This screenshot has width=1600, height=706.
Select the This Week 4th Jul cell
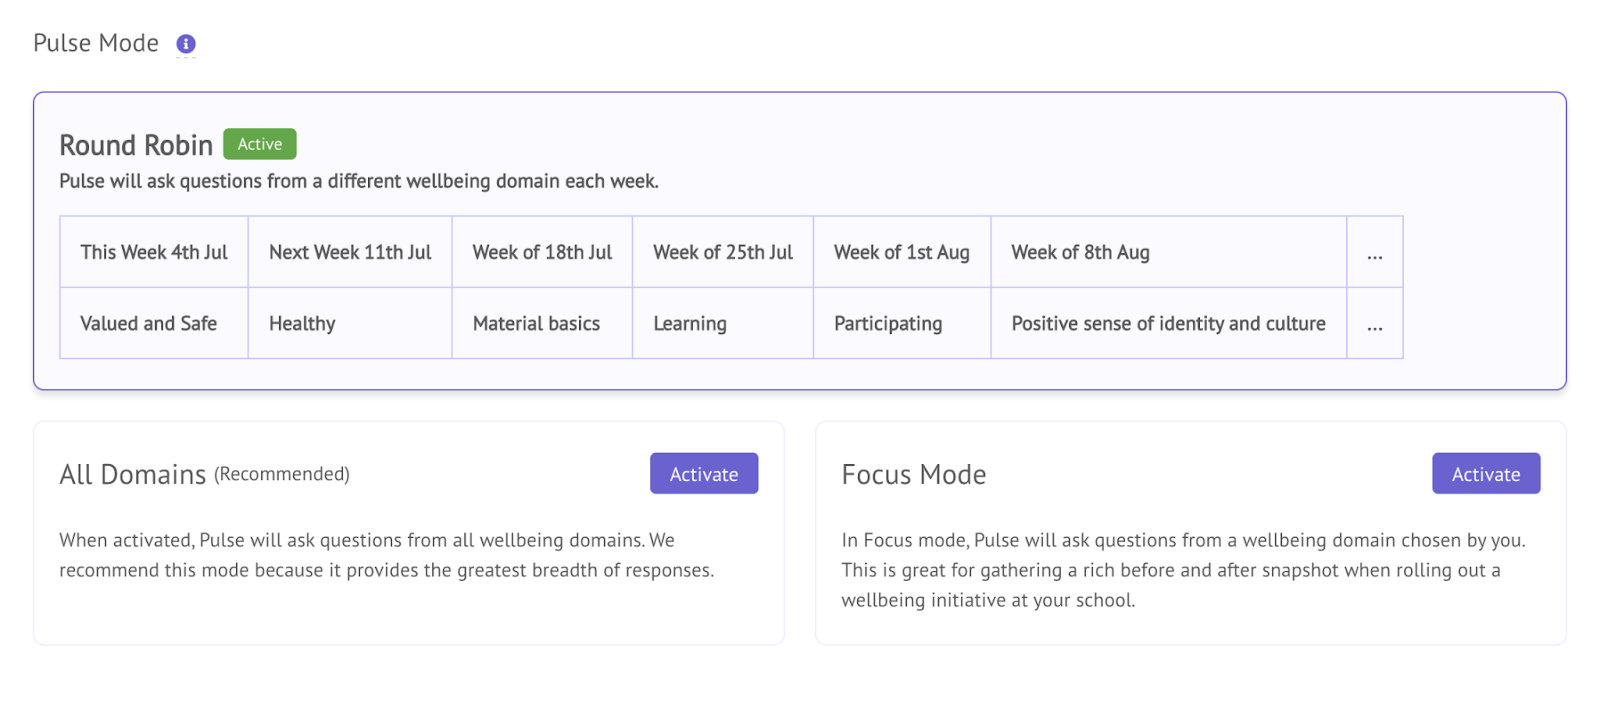(154, 253)
